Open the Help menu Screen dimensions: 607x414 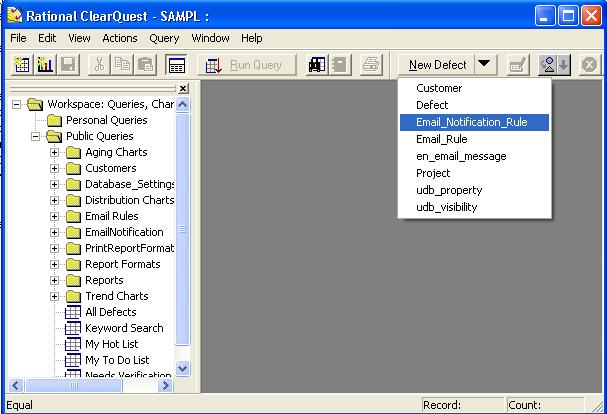[252, 38]
